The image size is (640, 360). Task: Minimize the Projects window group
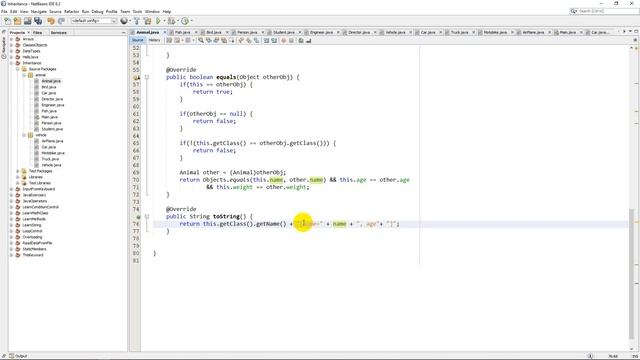(124, 33)
